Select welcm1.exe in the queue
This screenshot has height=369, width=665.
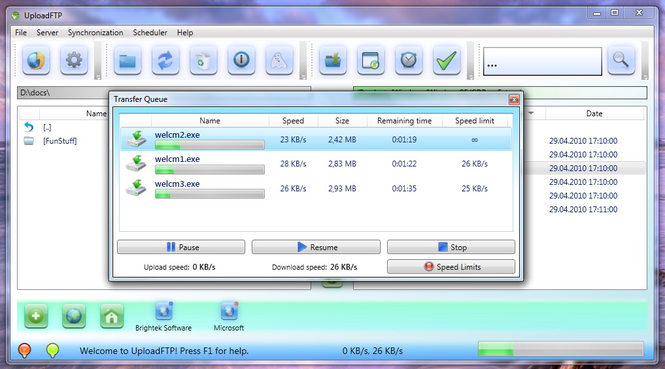point(316,164)
